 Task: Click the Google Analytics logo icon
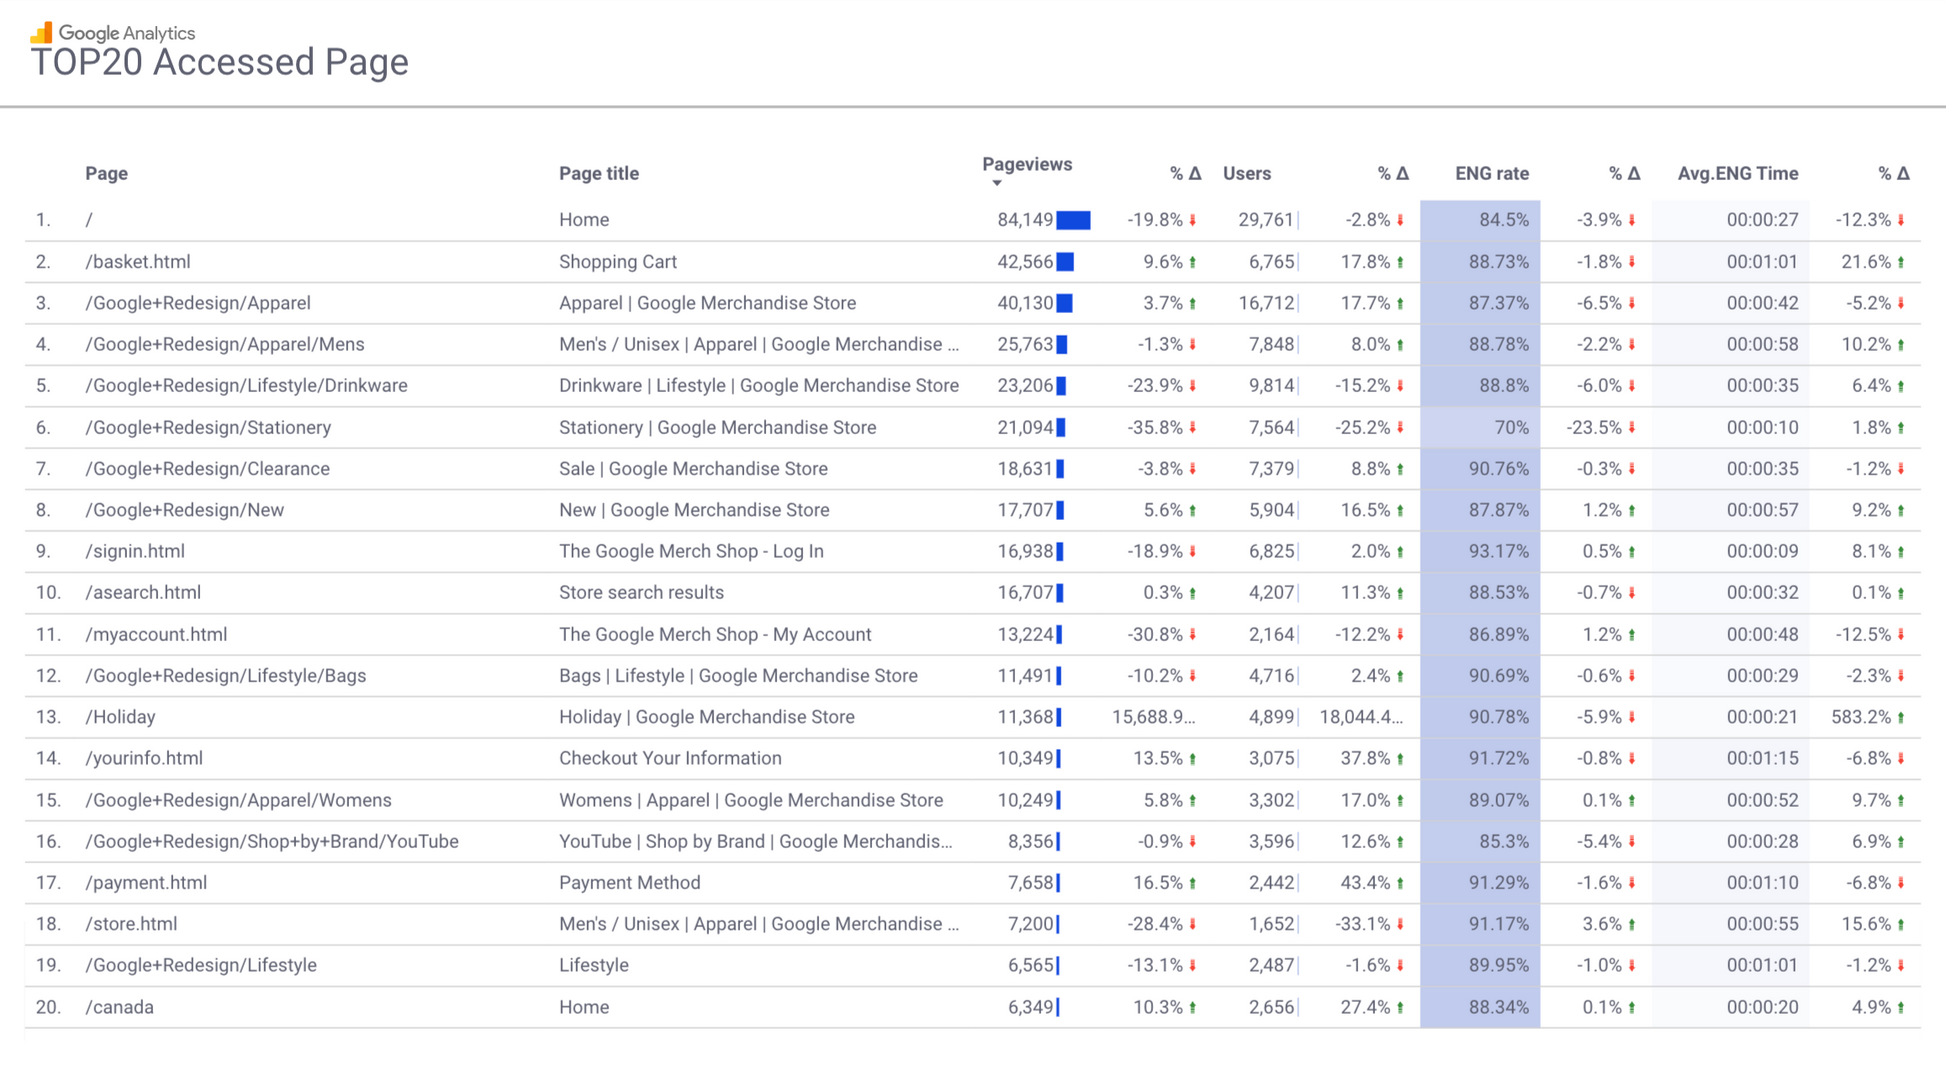pos(41,33)
